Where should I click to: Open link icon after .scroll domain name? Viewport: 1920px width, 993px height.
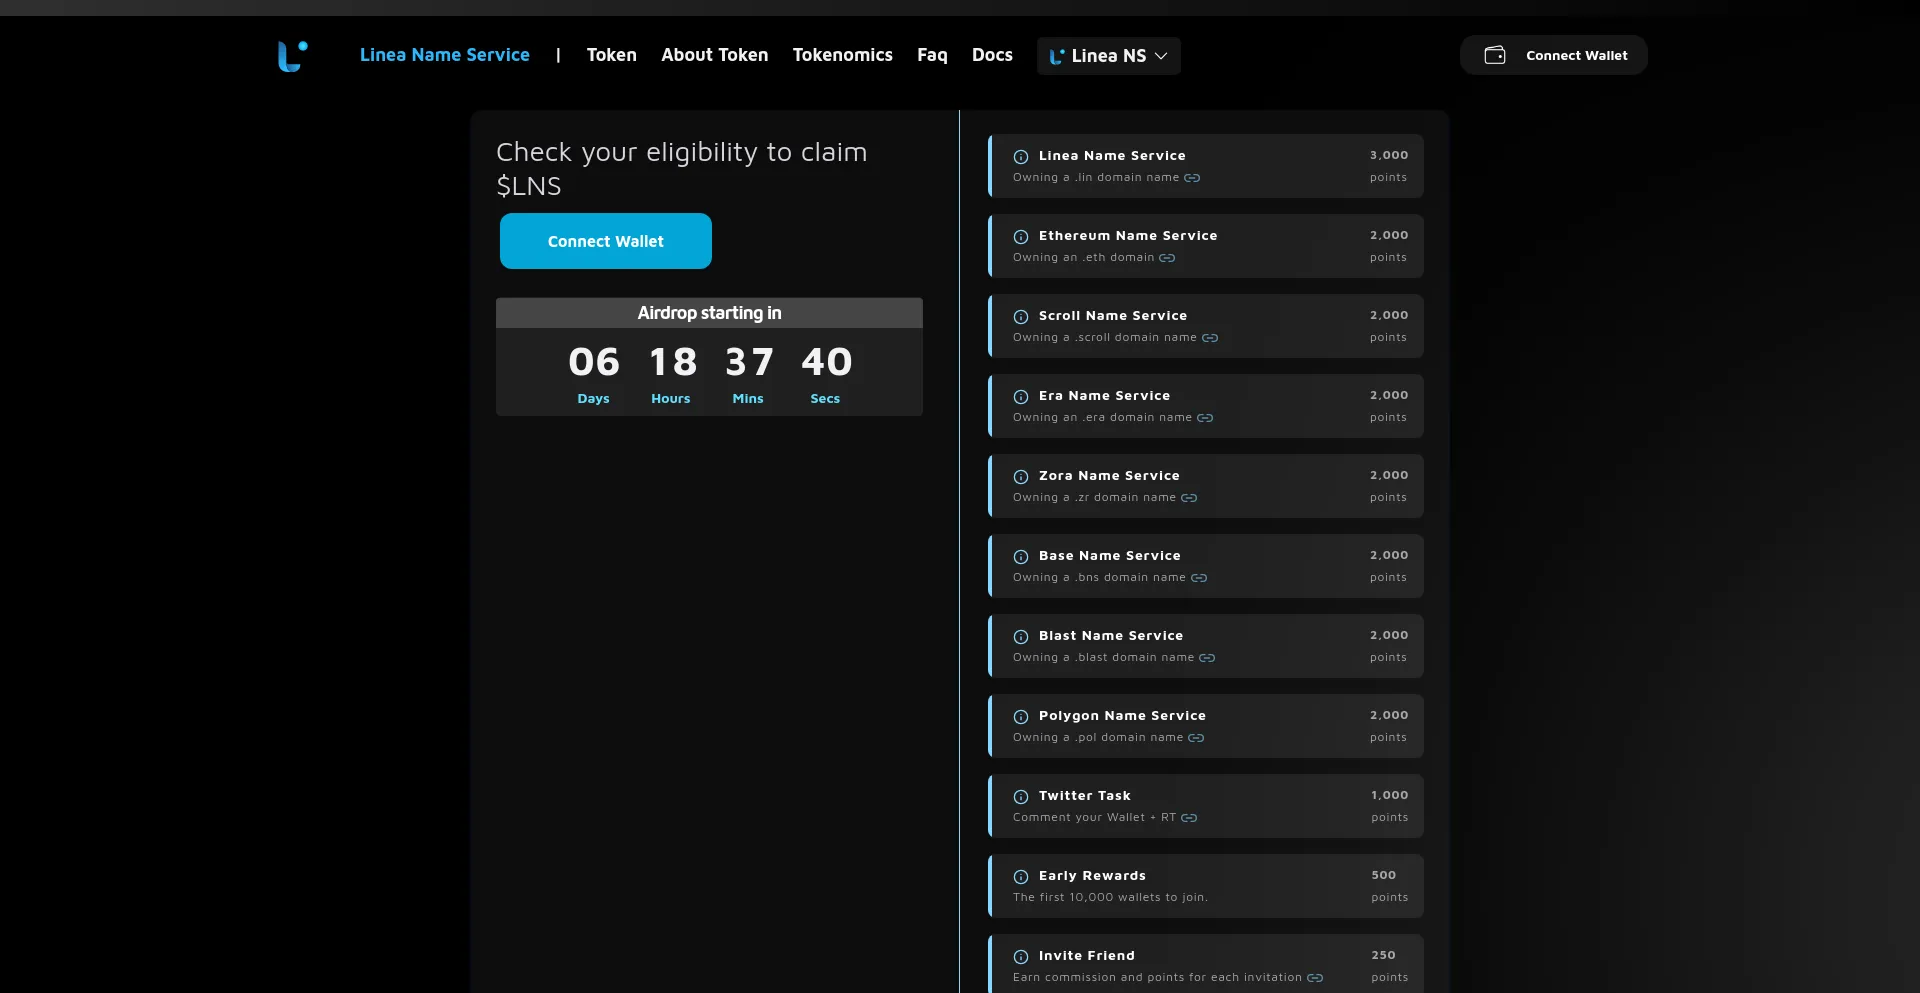pos(1210,338)
